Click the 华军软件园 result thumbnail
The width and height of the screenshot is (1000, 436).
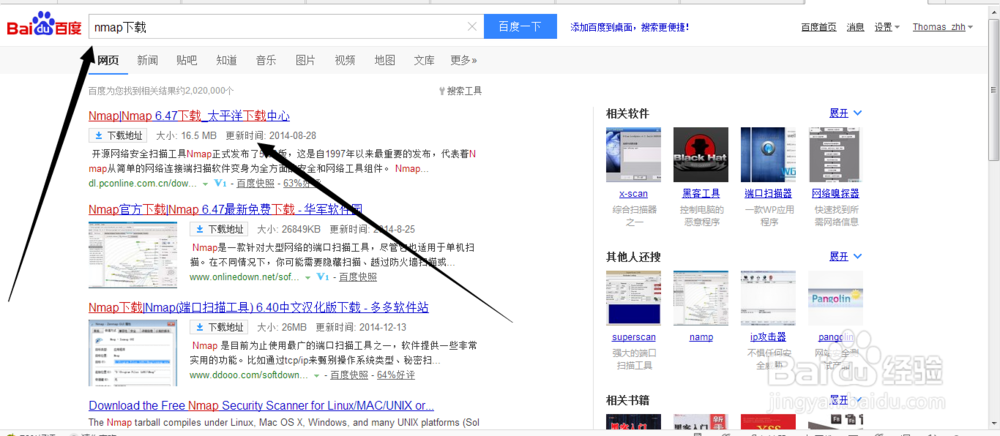133,255
